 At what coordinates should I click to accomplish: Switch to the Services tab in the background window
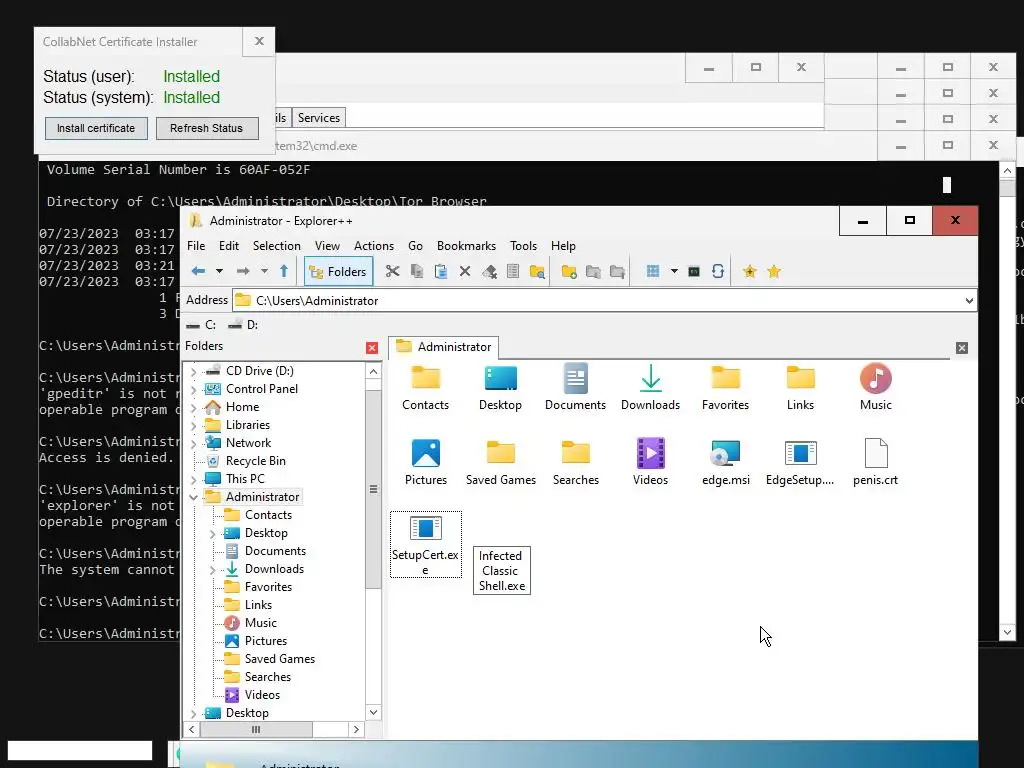pos(319,118)
